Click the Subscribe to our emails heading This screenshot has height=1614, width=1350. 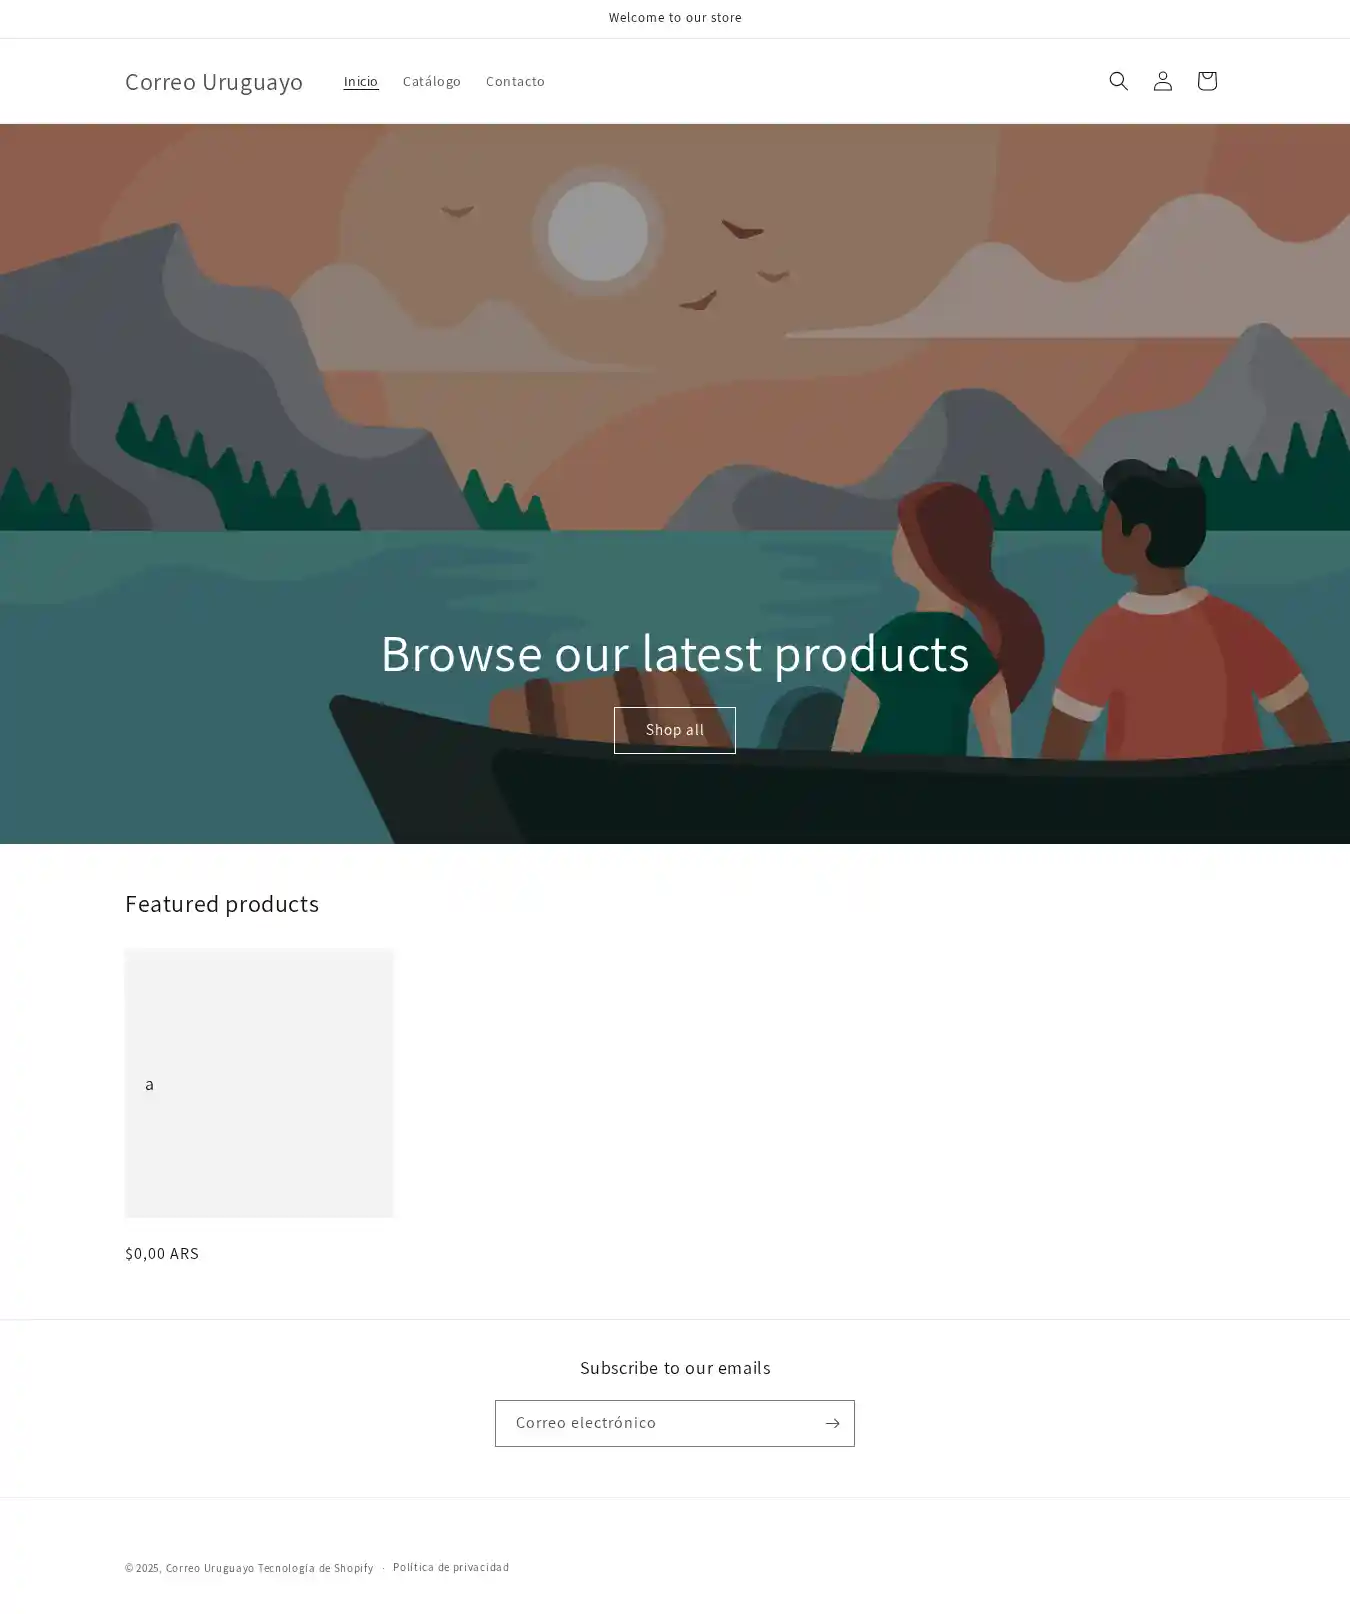point(675,1367)
